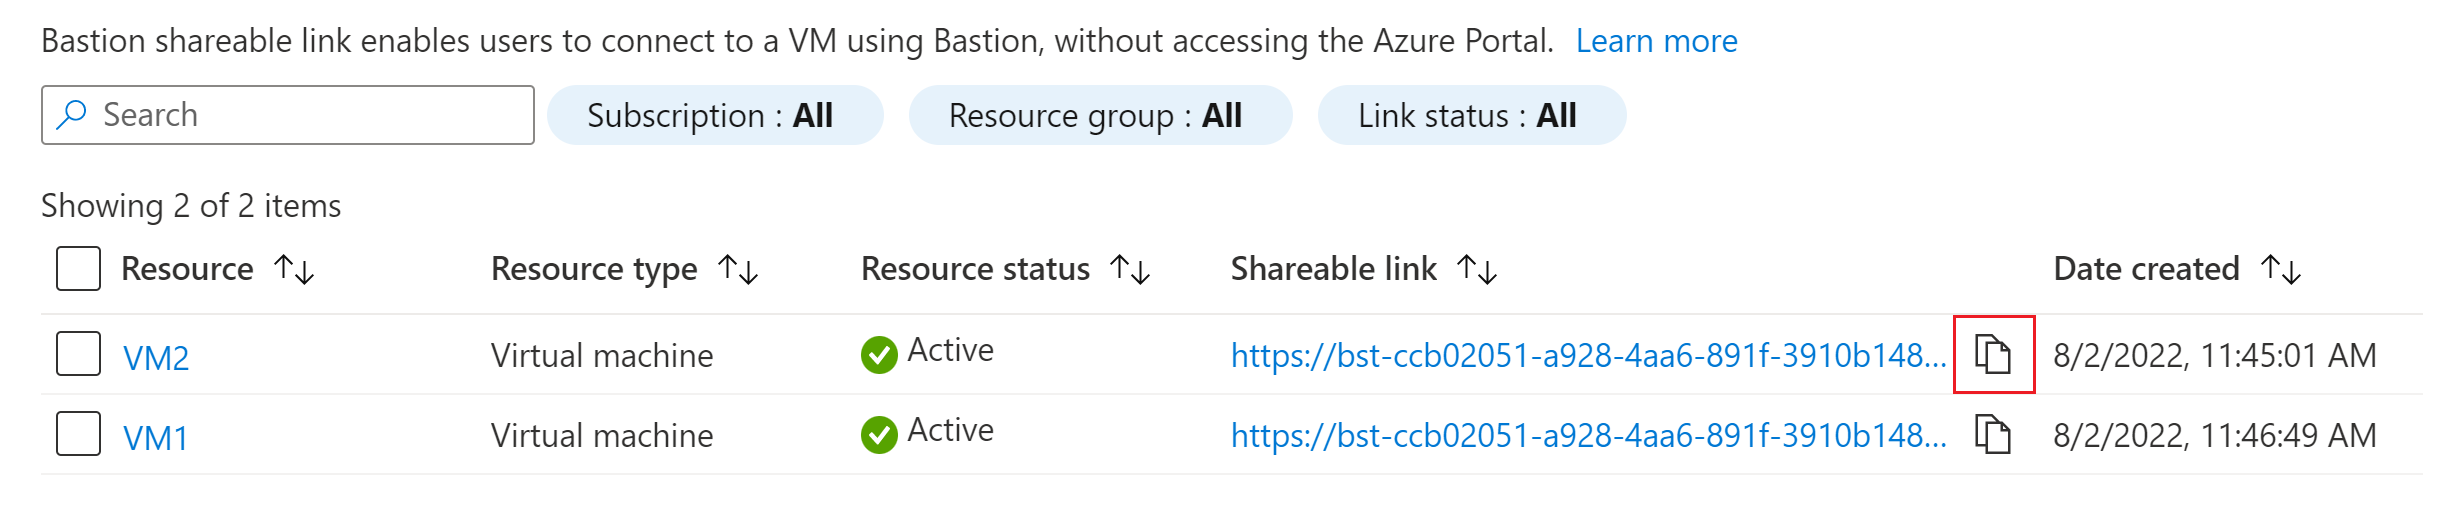This screenshot has height=510, width=2452.
Task: Click the search magnifier icon
Action: pyautogui.click(x=72, y=115)
